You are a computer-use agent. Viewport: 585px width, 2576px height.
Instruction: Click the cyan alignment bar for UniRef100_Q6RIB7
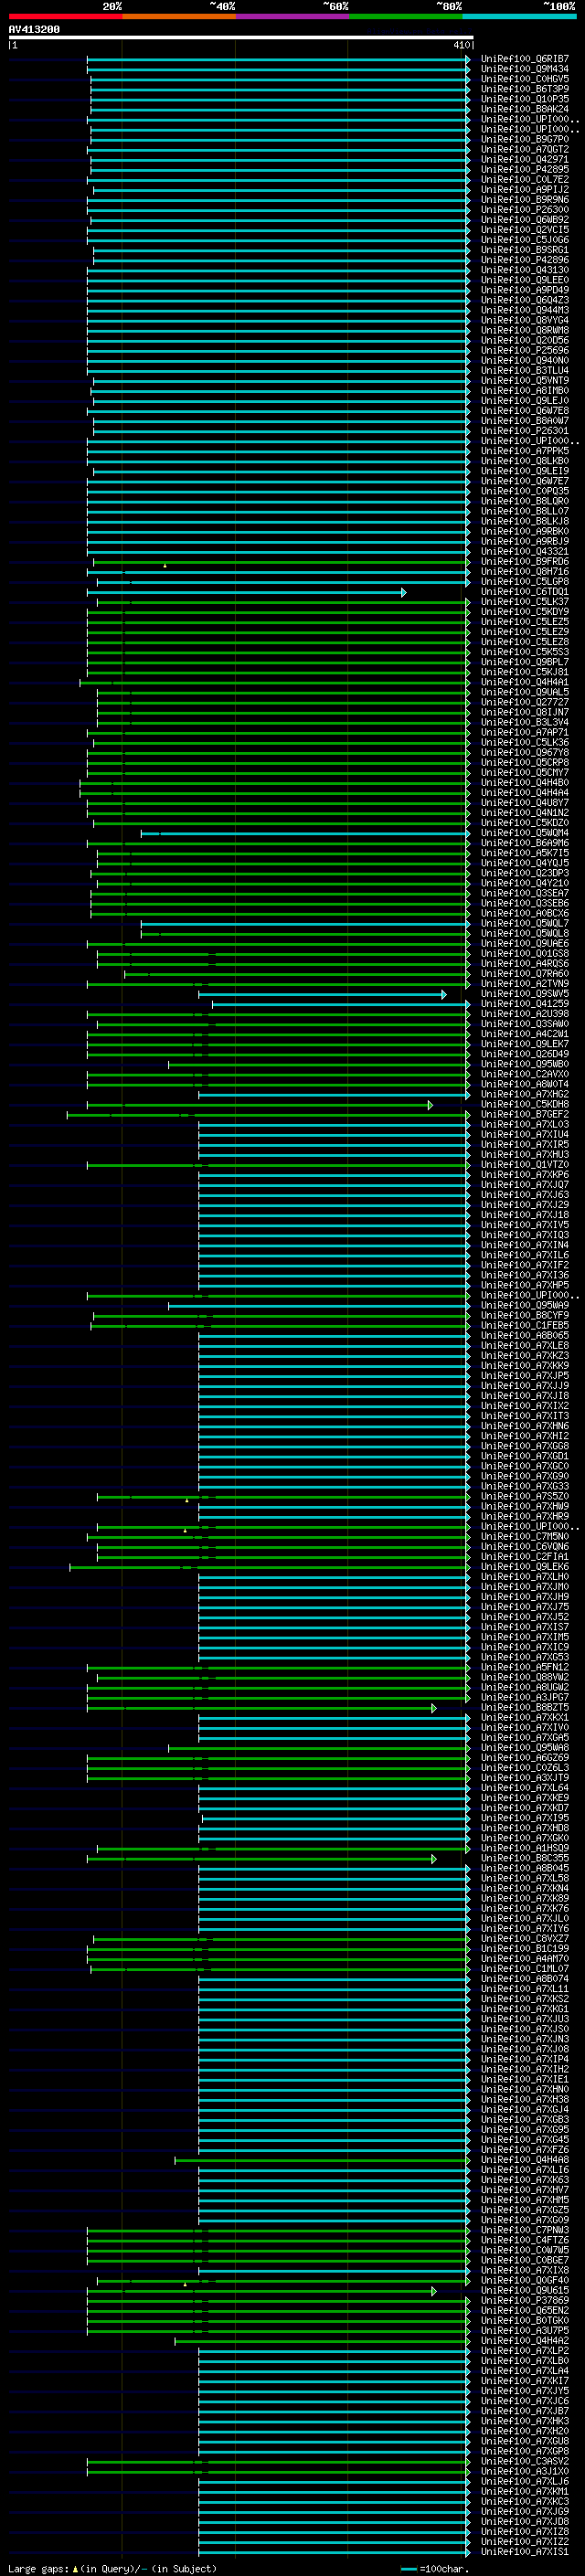[x=278, y=59]
